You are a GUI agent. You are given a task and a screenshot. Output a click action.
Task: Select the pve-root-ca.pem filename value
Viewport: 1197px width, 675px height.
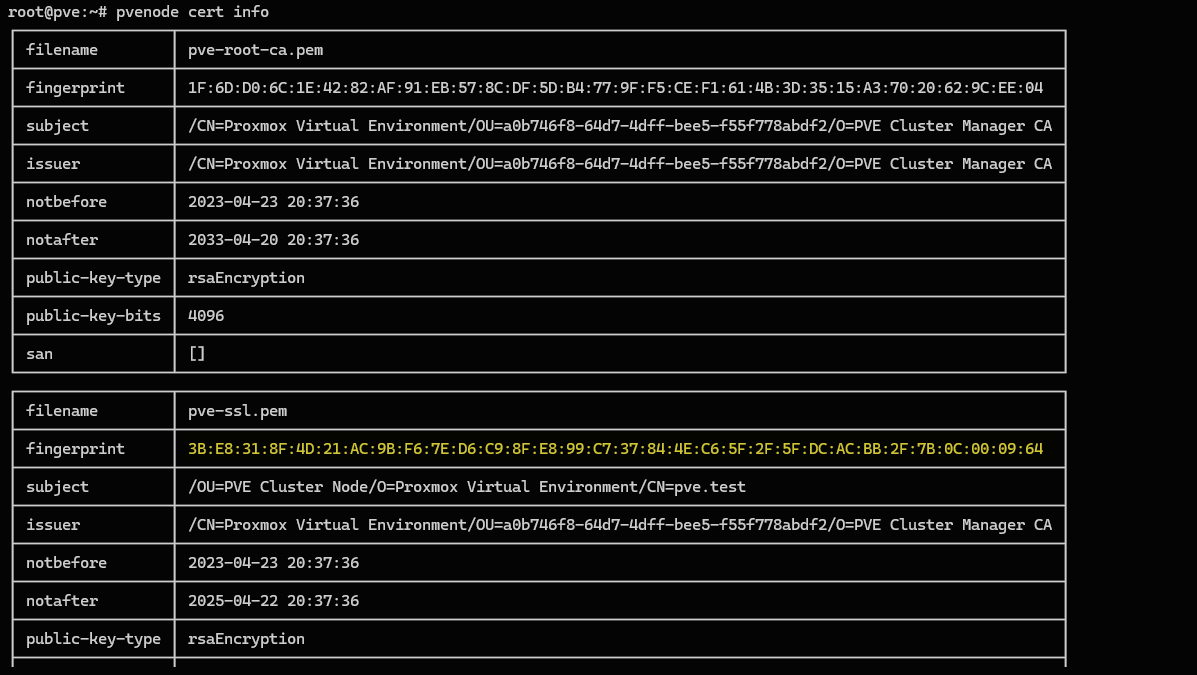tap(255, 50)
